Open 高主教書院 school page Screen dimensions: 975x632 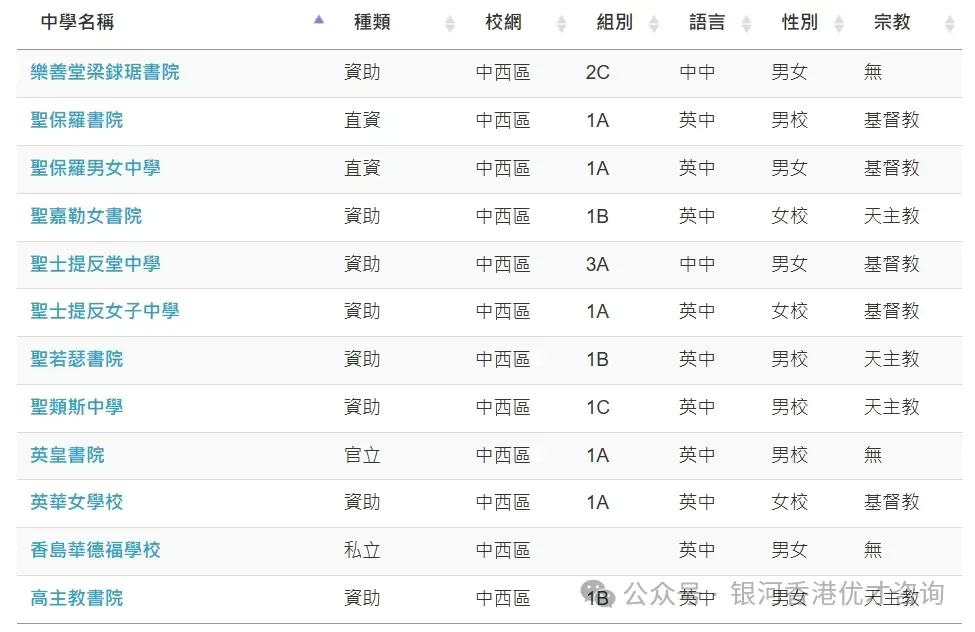pos(77,598)
